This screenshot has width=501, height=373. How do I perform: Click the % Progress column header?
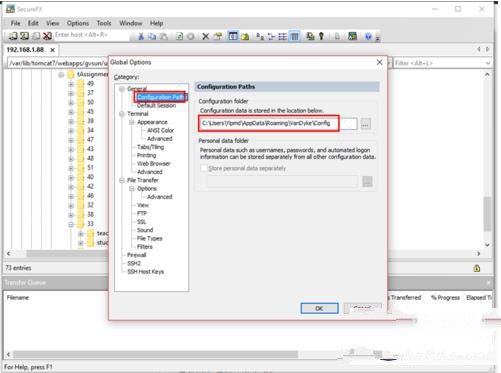445,298
